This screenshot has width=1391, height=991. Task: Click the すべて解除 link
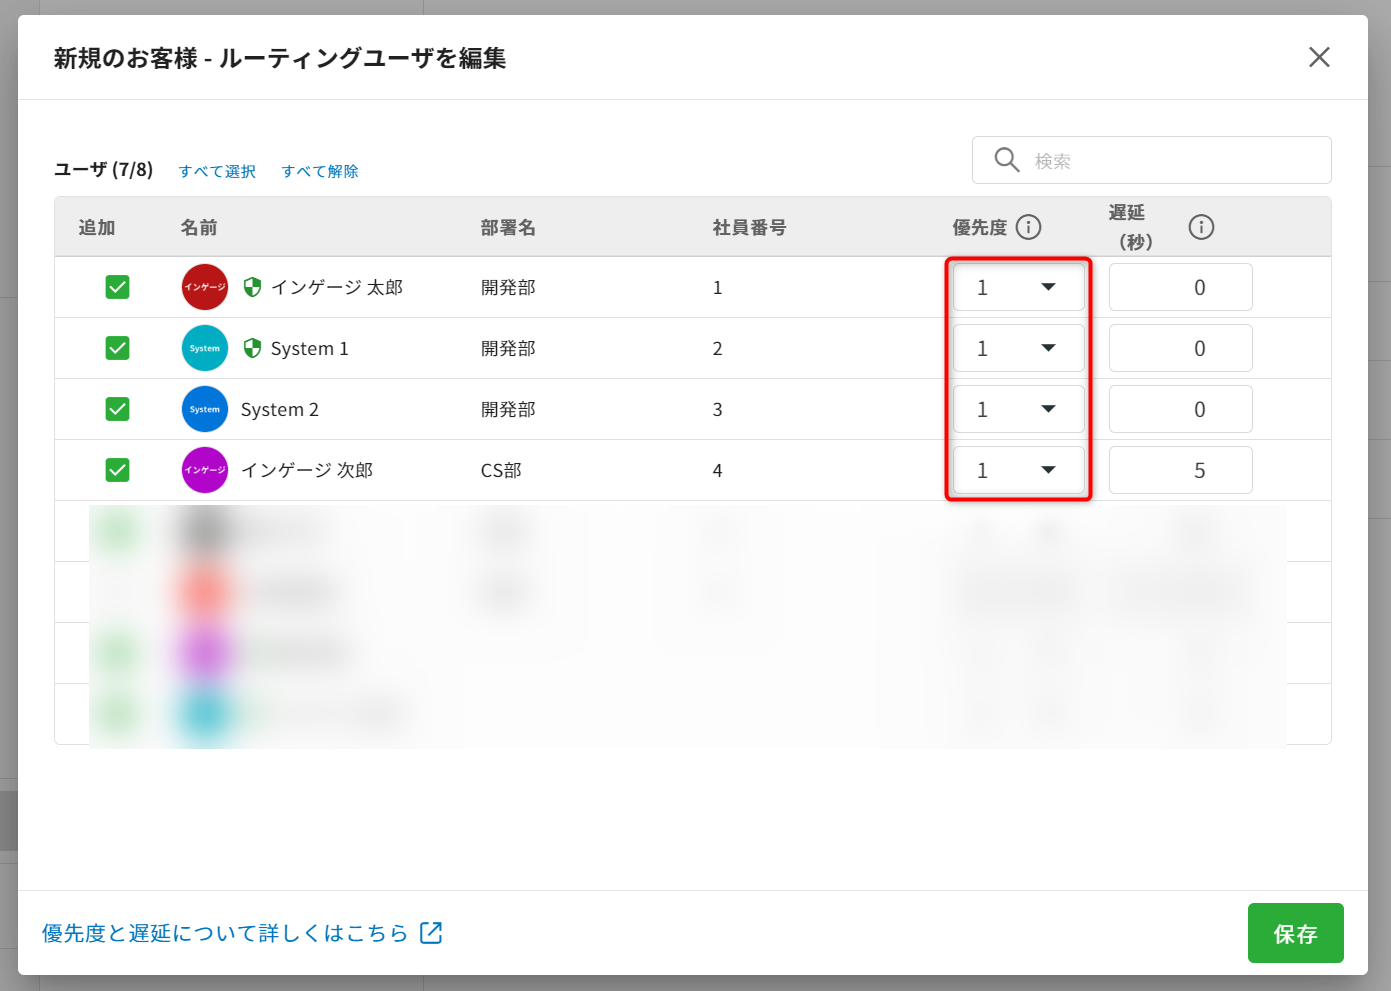tap(320, 171)
